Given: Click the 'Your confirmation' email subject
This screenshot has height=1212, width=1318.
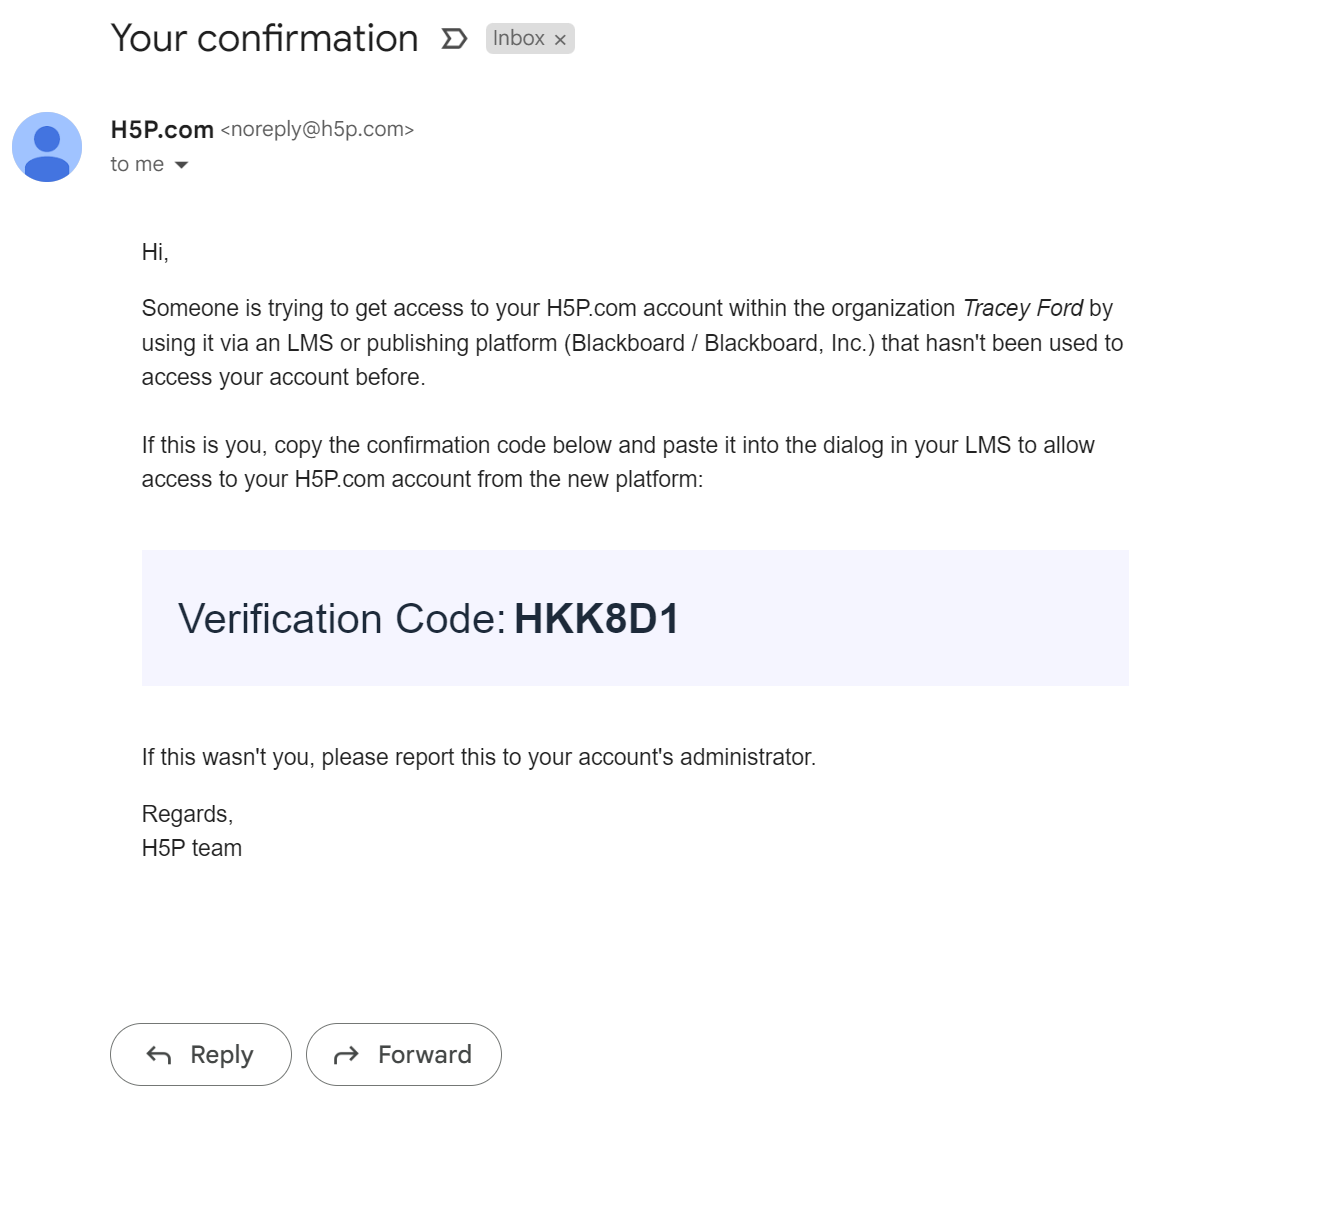Looking at the screenshot, I should click(x=265, y=39).
